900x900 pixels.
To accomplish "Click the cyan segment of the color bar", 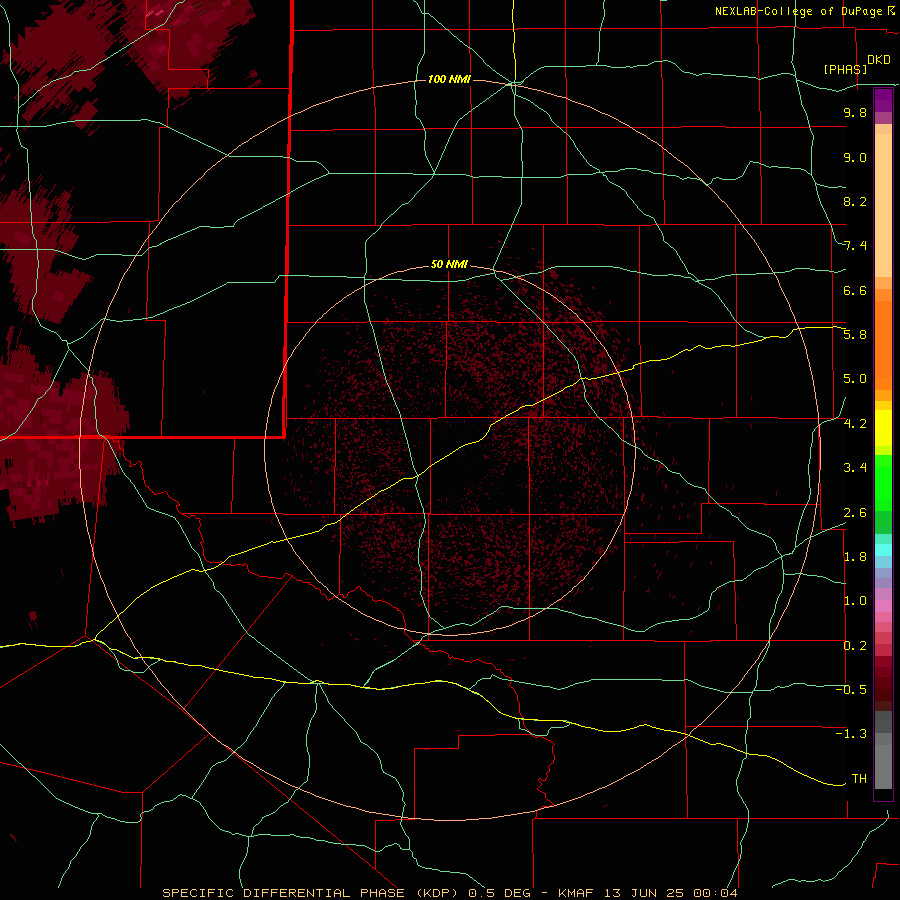I will 883,549.
